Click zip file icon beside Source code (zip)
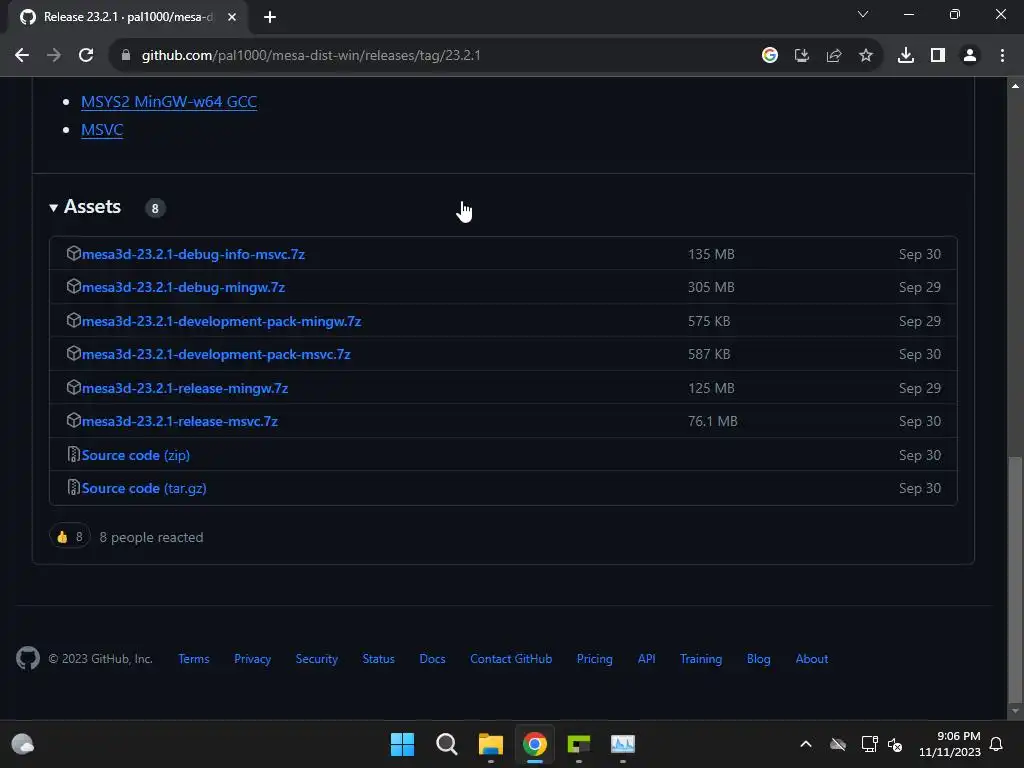Viewport: 1024px width, 768px height. point(73,455)
